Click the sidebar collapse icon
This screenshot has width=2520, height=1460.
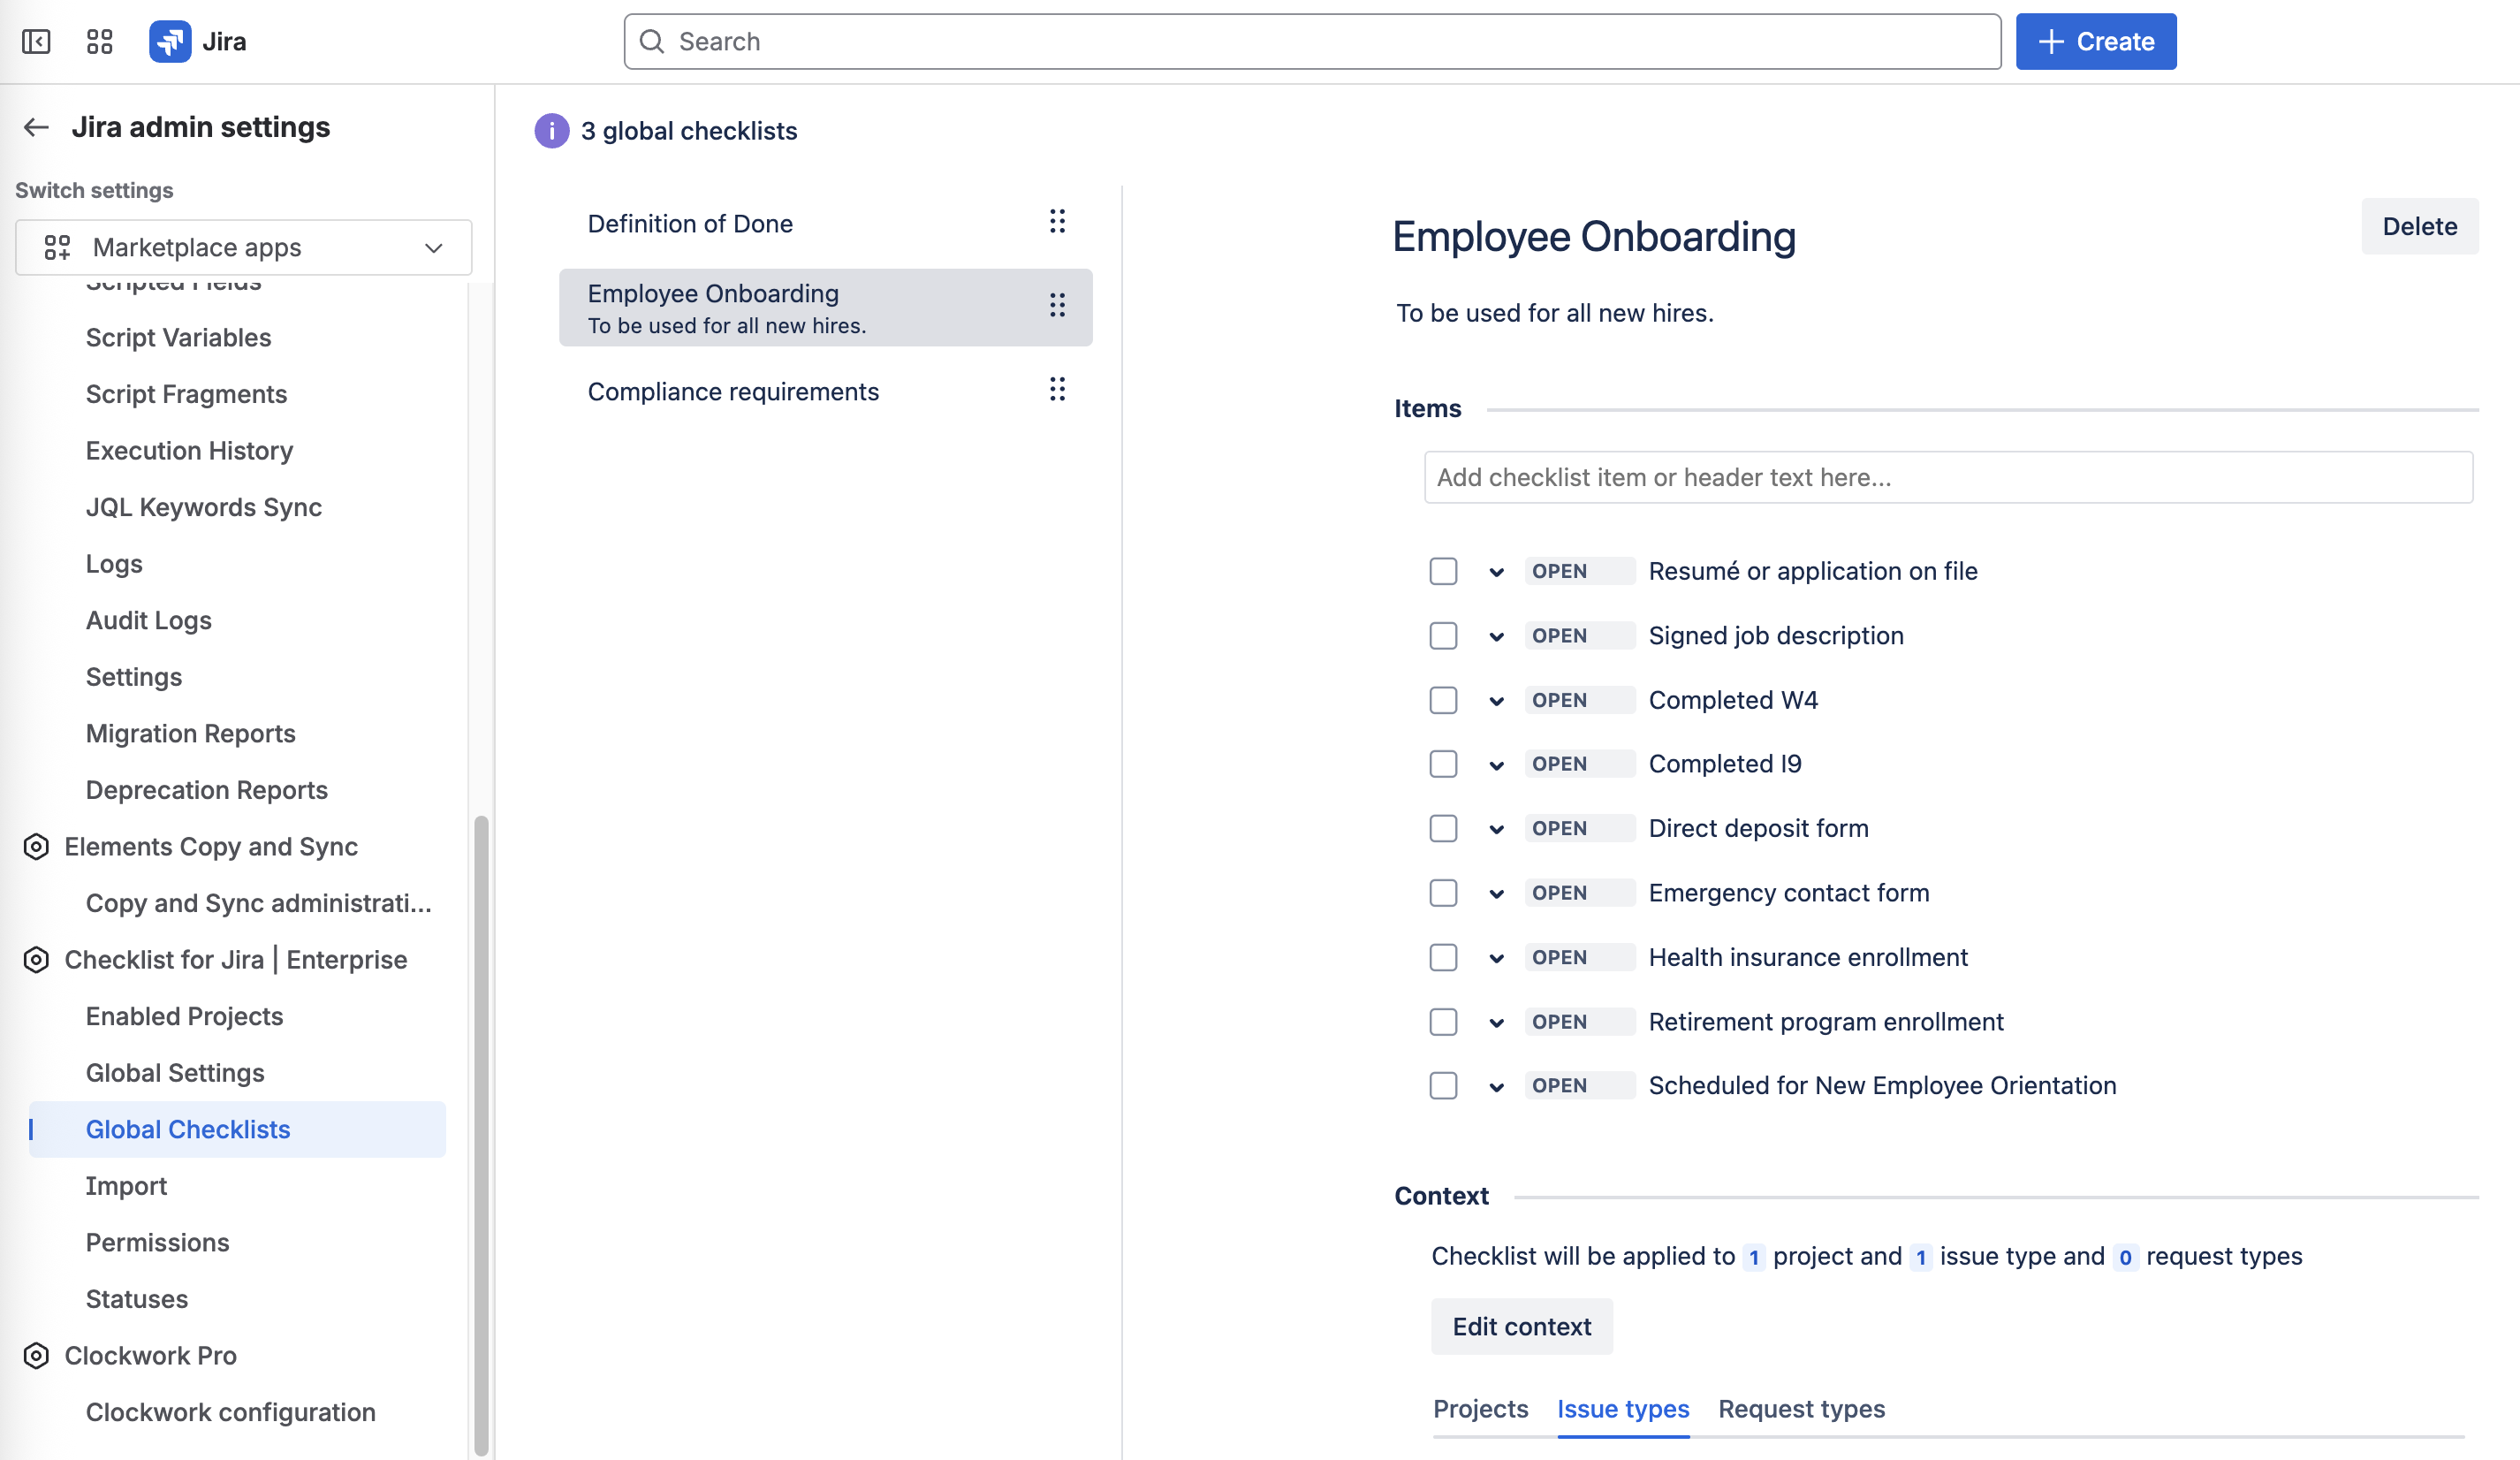pyautogui.click(x=36, y=41)
